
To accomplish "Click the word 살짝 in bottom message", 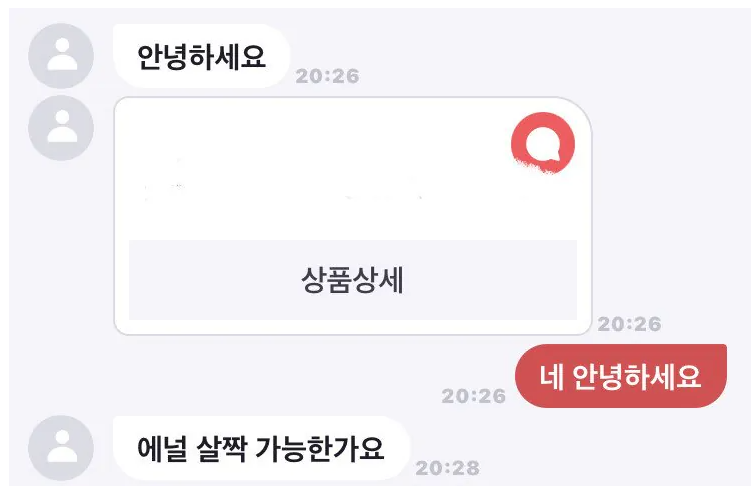I will 221,449.
